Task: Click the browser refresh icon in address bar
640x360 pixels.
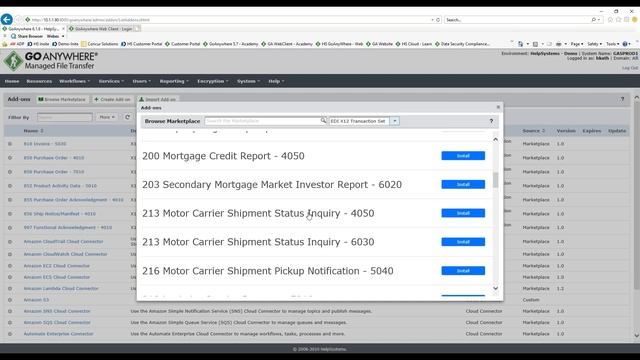Action: (438, 20)
